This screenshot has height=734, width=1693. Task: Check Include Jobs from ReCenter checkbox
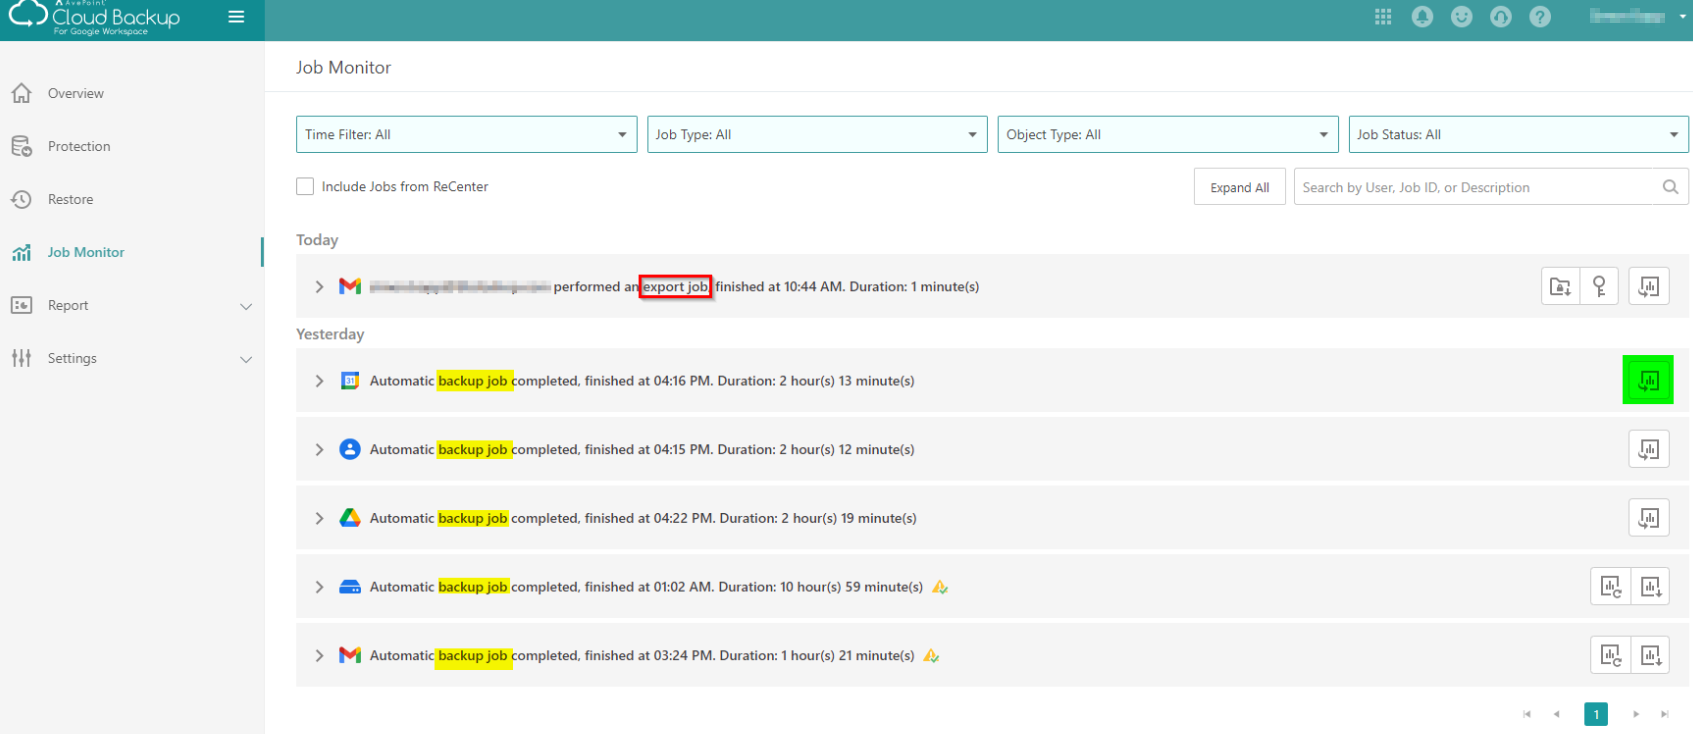pos(305,187)
